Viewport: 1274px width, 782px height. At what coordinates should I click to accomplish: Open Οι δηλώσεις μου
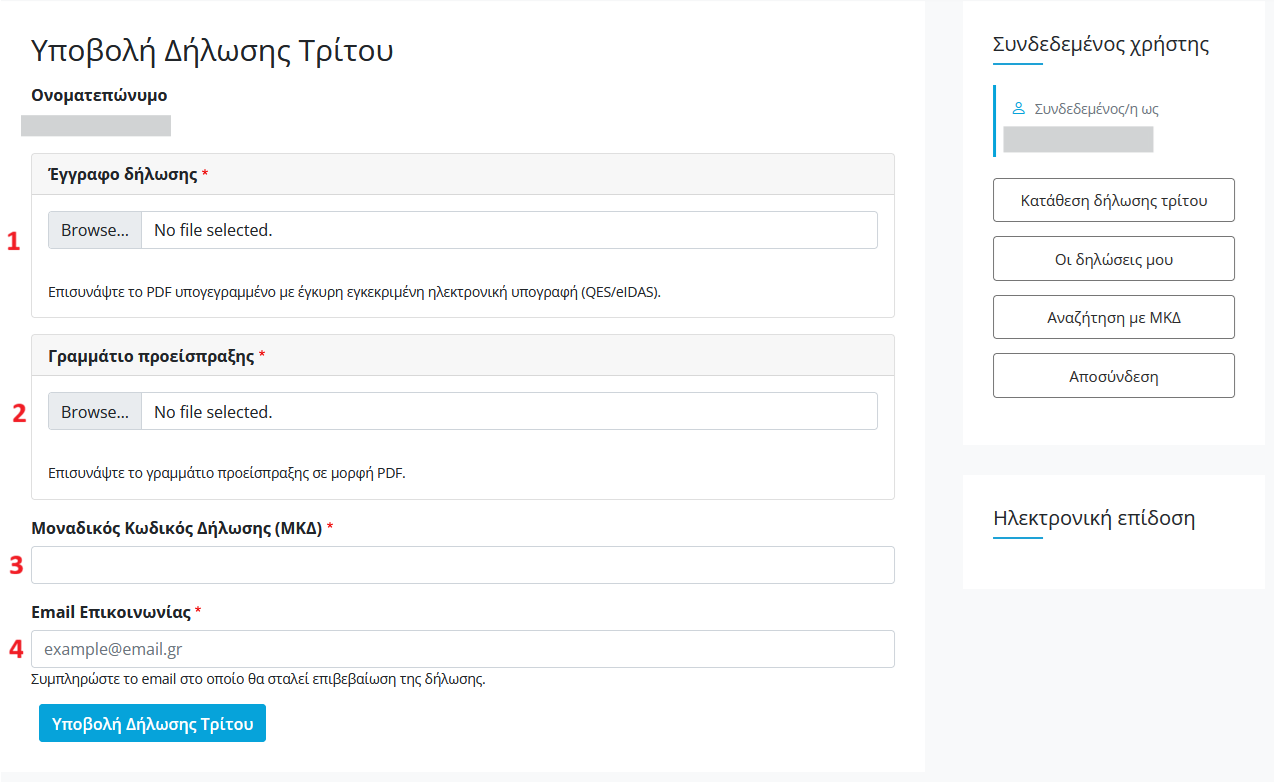(x=1114, y=259)
